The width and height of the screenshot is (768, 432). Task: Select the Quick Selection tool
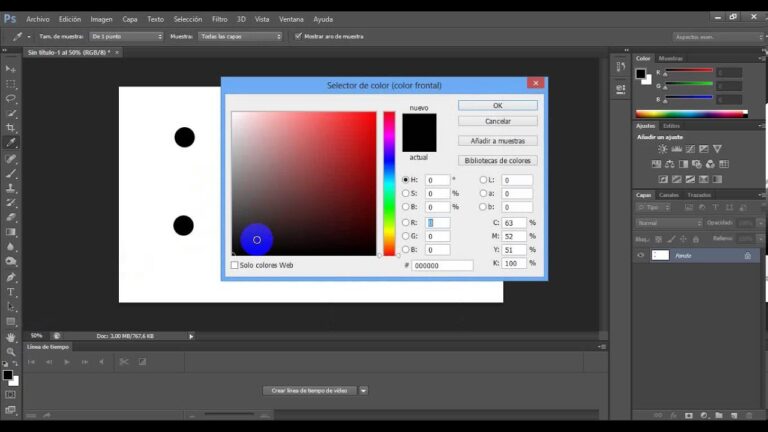click(10, 113)
